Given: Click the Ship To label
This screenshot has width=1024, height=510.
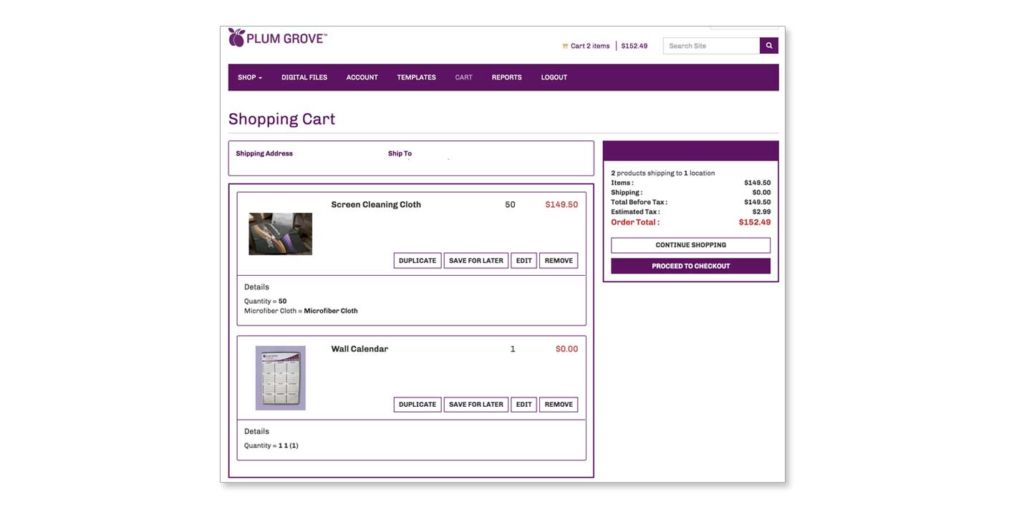Looking at the screenshot, I should (400, 154).
